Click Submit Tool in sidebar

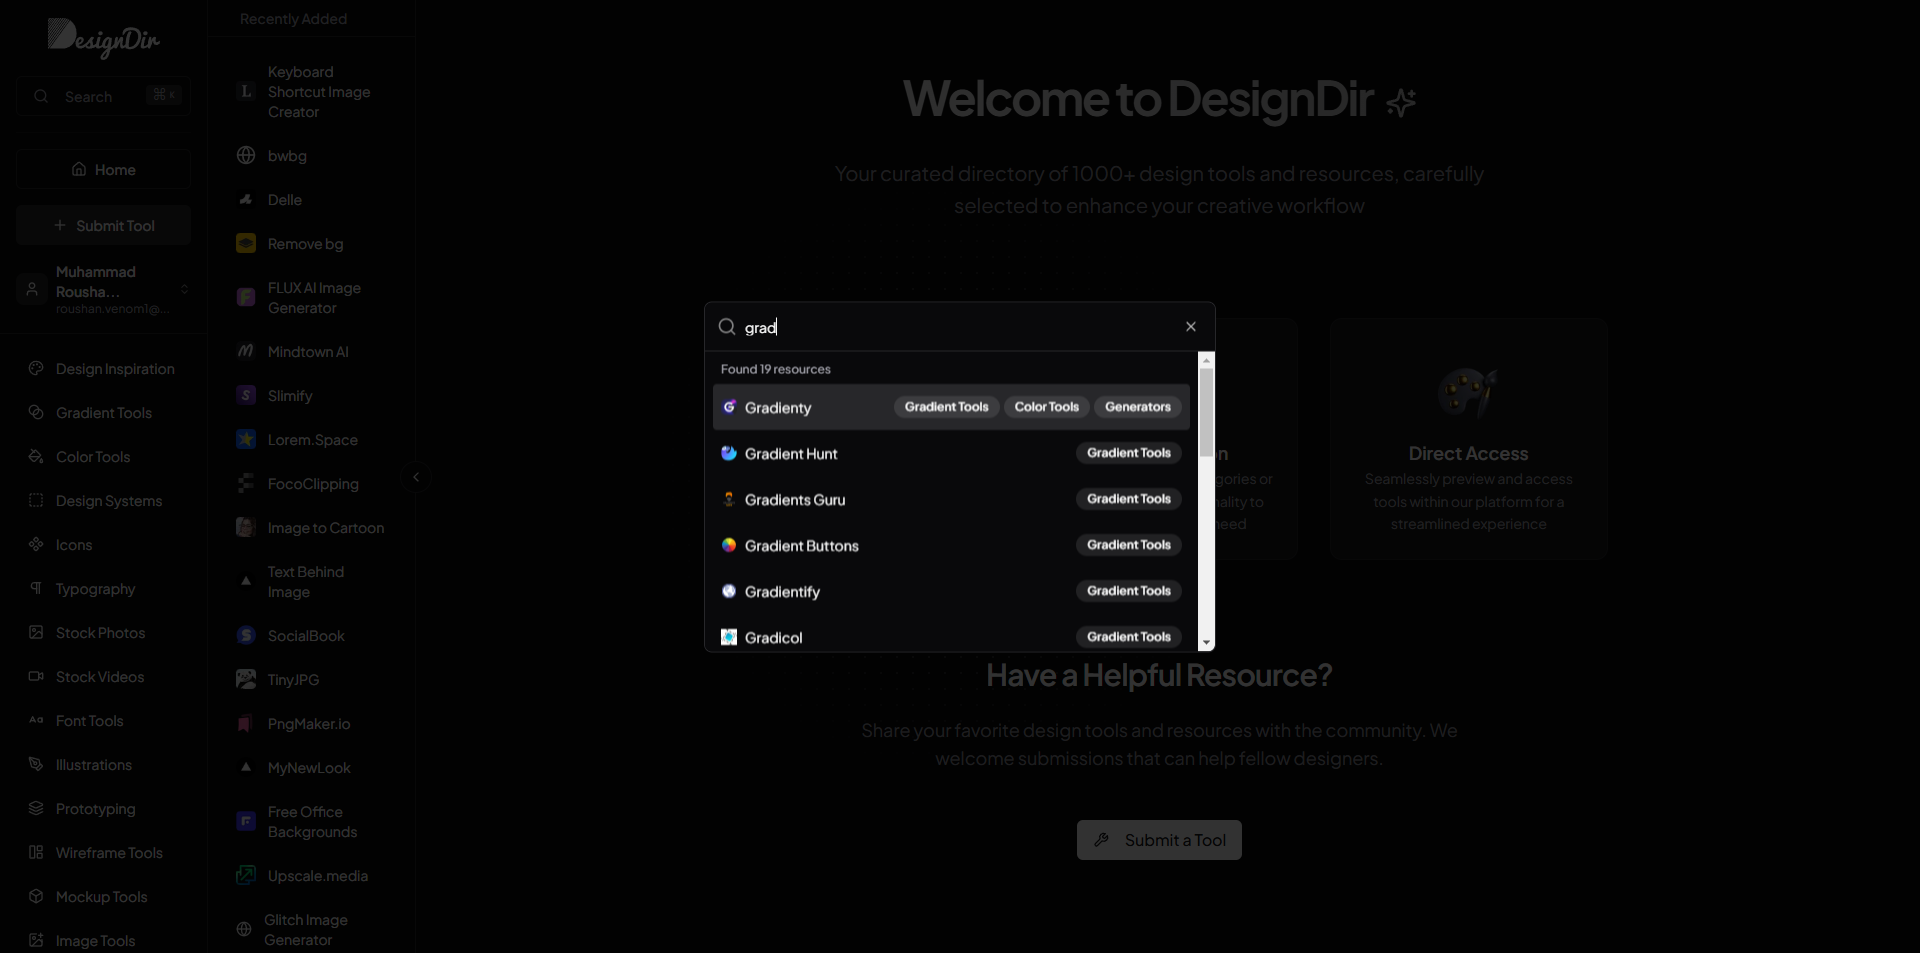pos(103,226)
